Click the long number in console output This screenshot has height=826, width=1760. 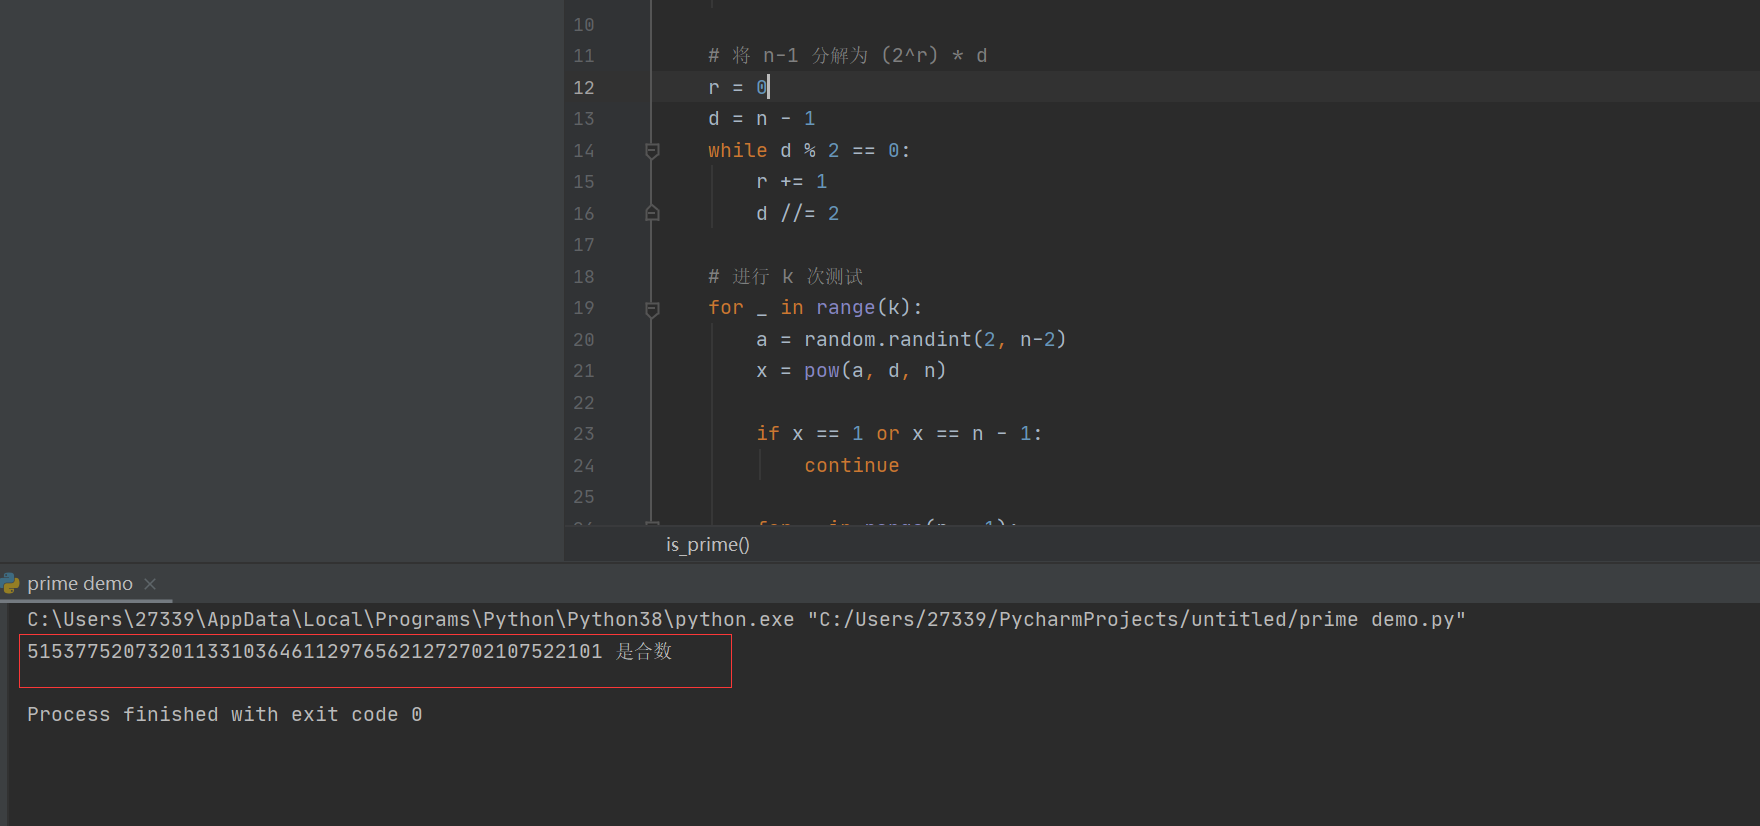click(314, 652)
